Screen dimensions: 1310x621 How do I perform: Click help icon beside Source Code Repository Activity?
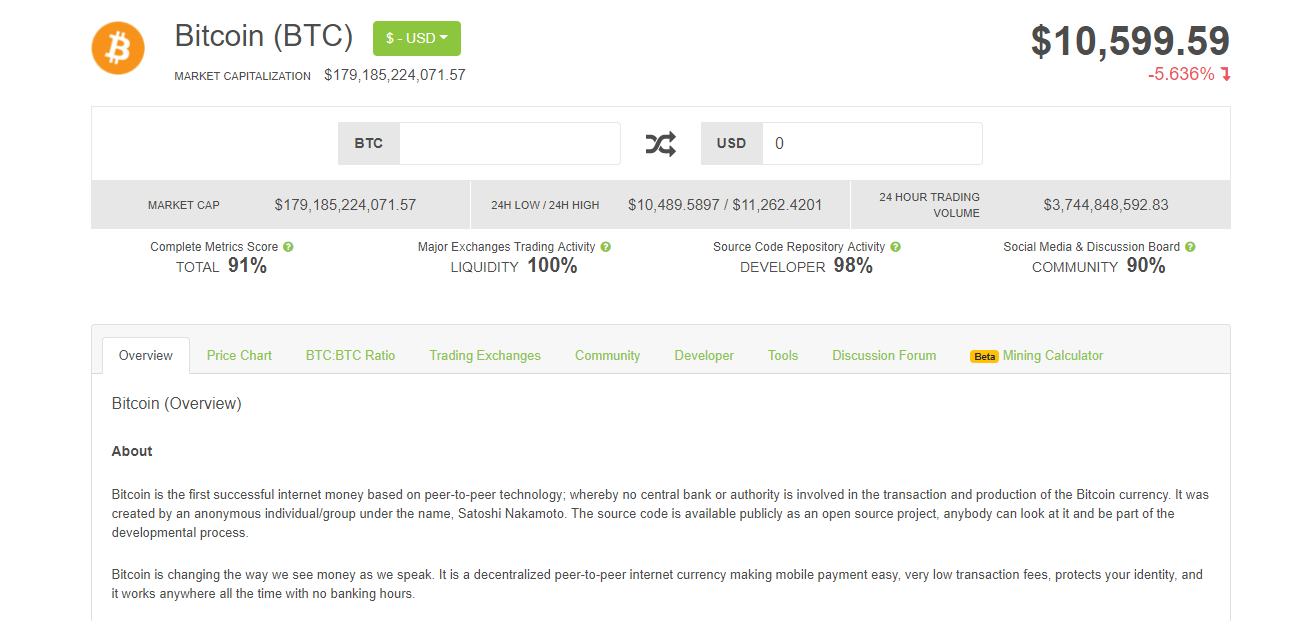click(895, 247)
